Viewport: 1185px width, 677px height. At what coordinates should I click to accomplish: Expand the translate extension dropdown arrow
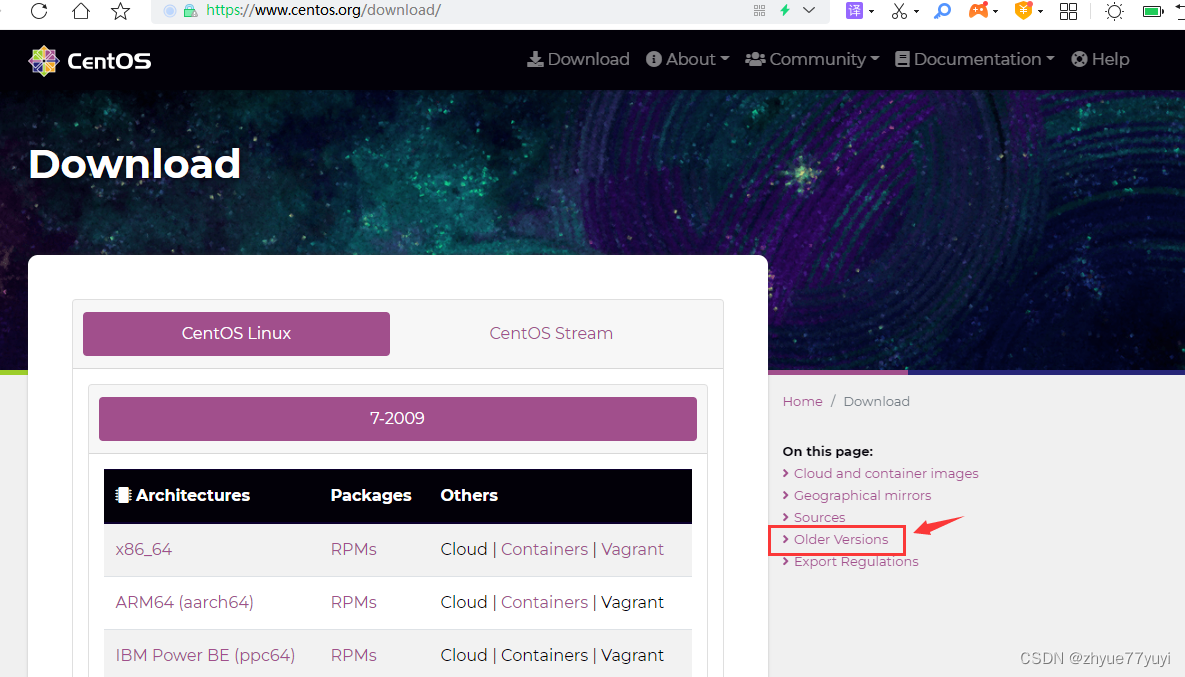click(871, 11)
